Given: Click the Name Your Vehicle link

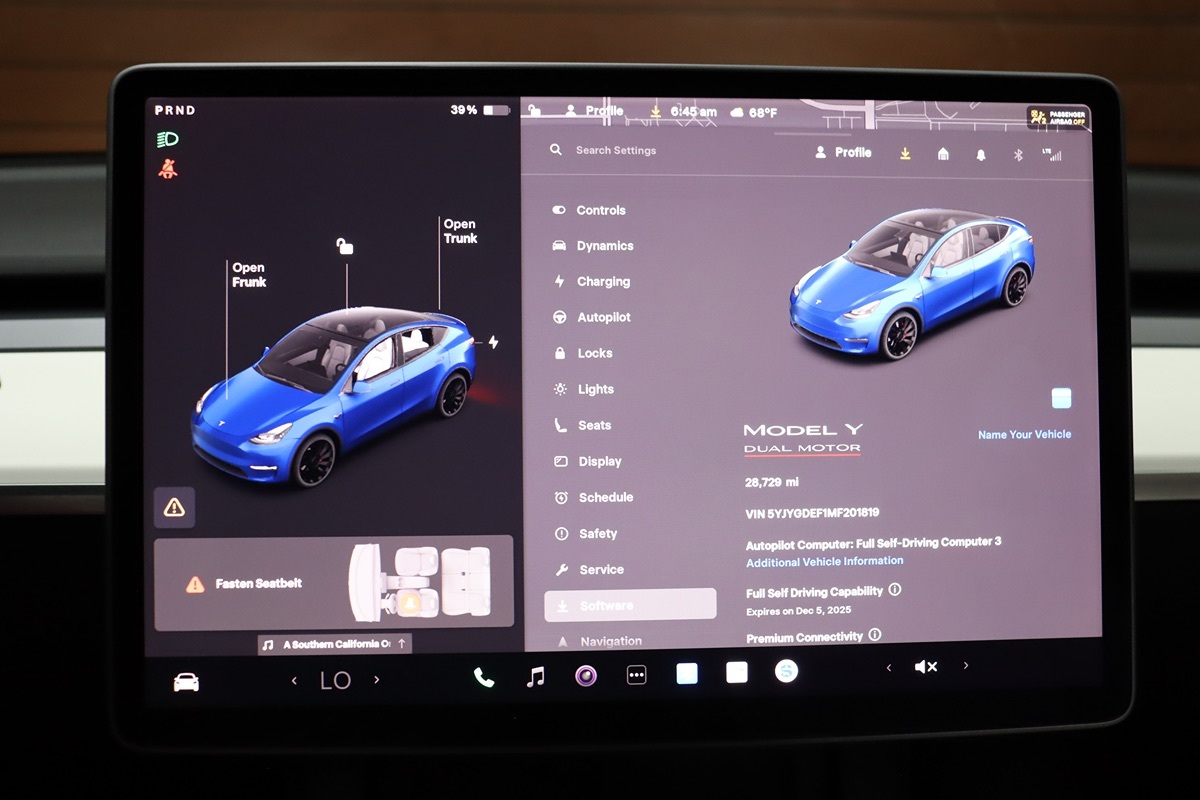Looking at the screenshot, I should 1024,435.
